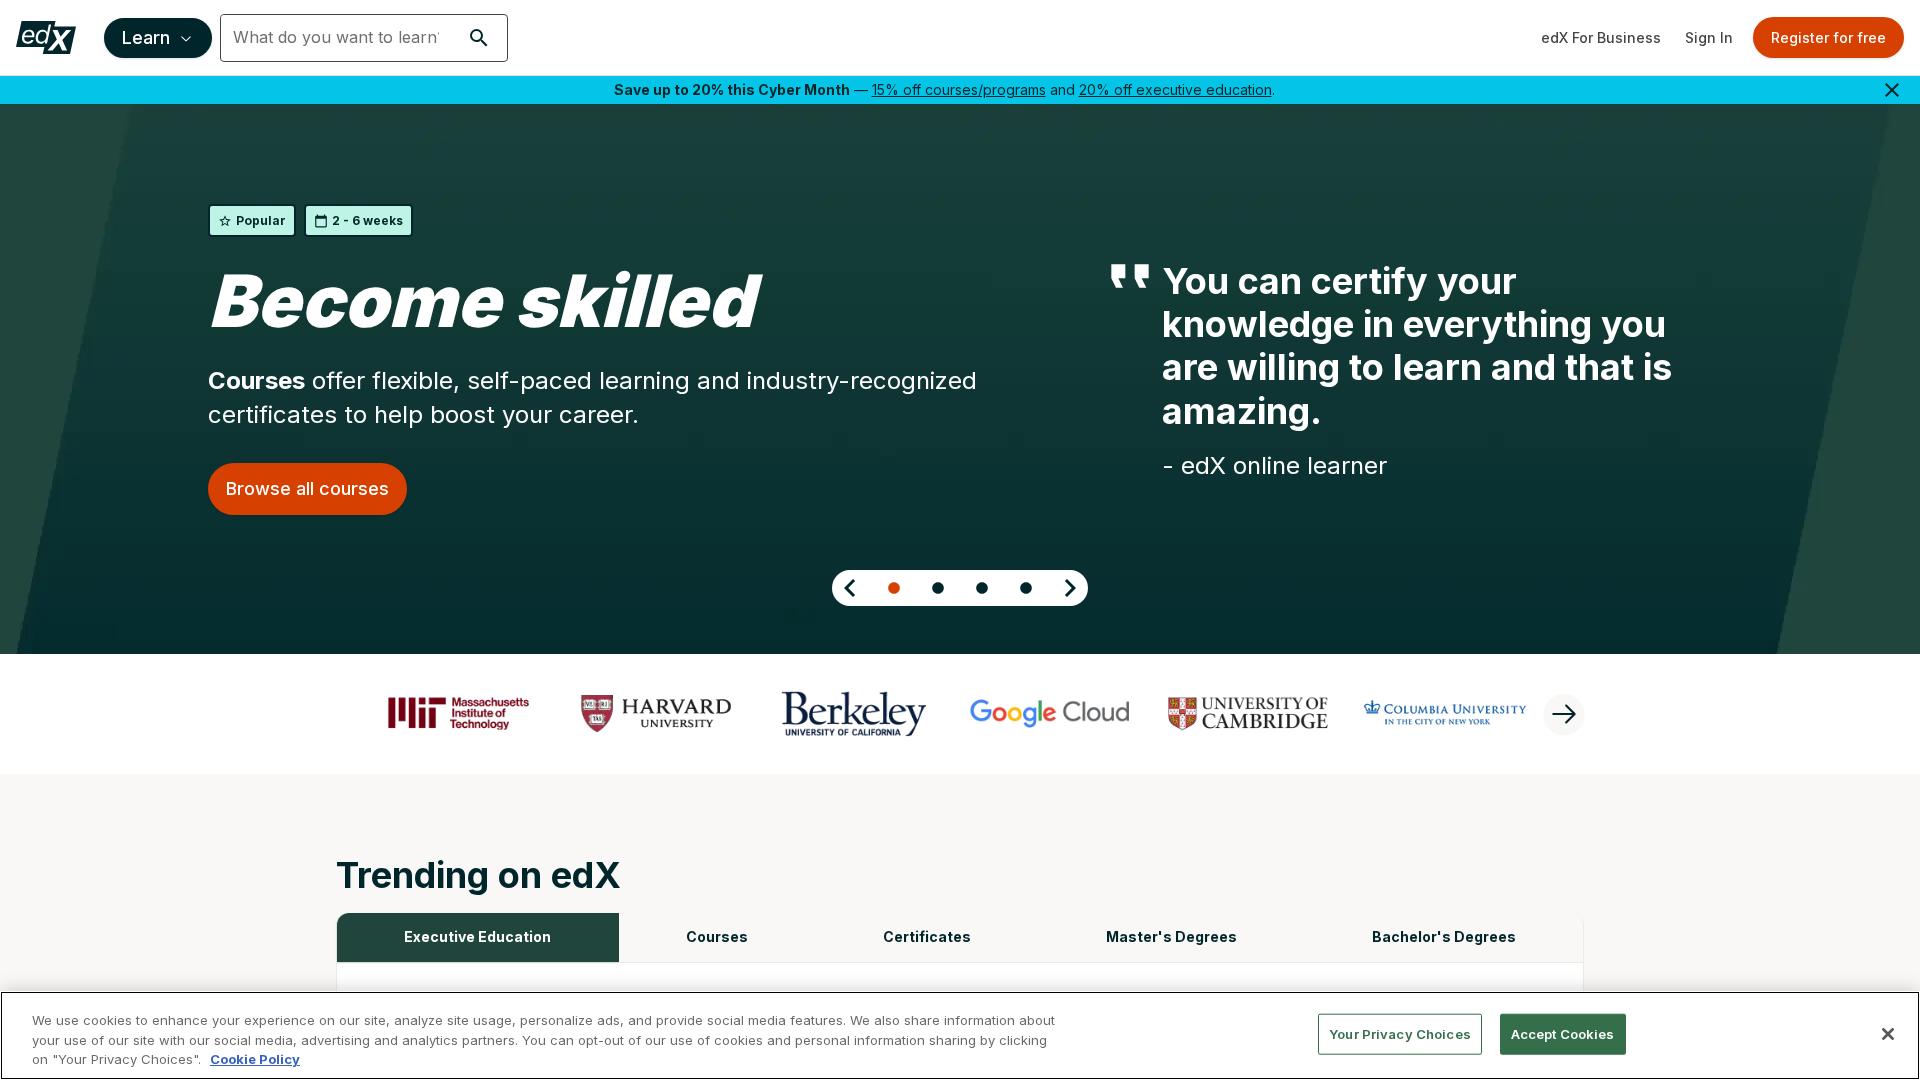Open the Google Cloud logo
Viewport: 1920px width, 1080px height.
pyautogui.click(x=1049, y=713)
